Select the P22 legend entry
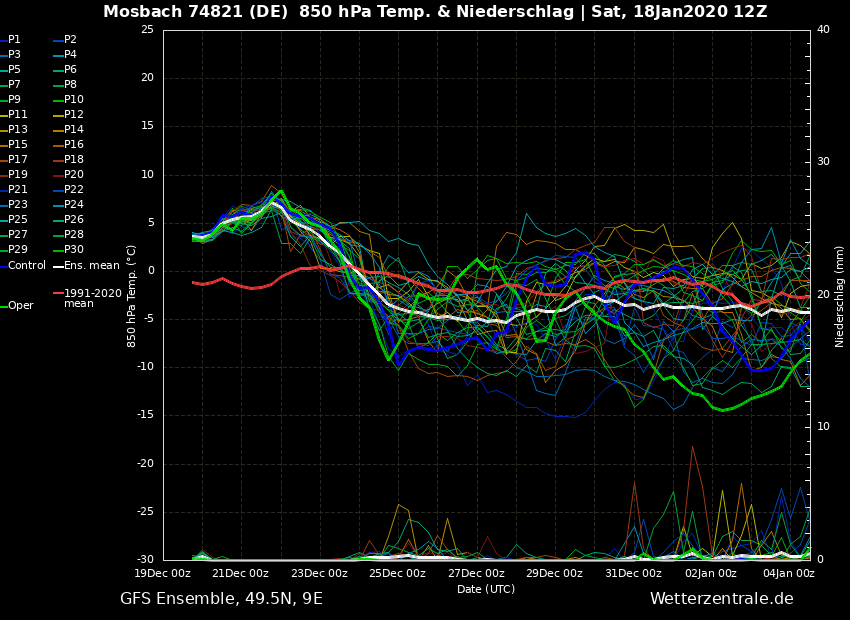 coord(74,190)
